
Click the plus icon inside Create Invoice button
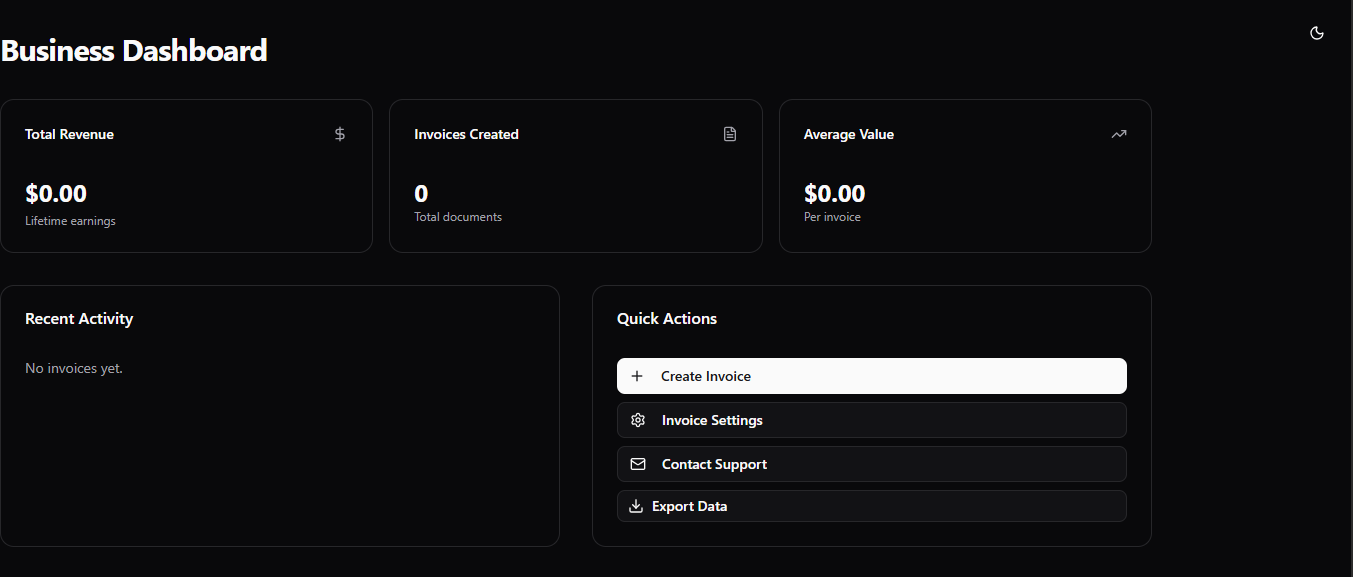point(637,376)
